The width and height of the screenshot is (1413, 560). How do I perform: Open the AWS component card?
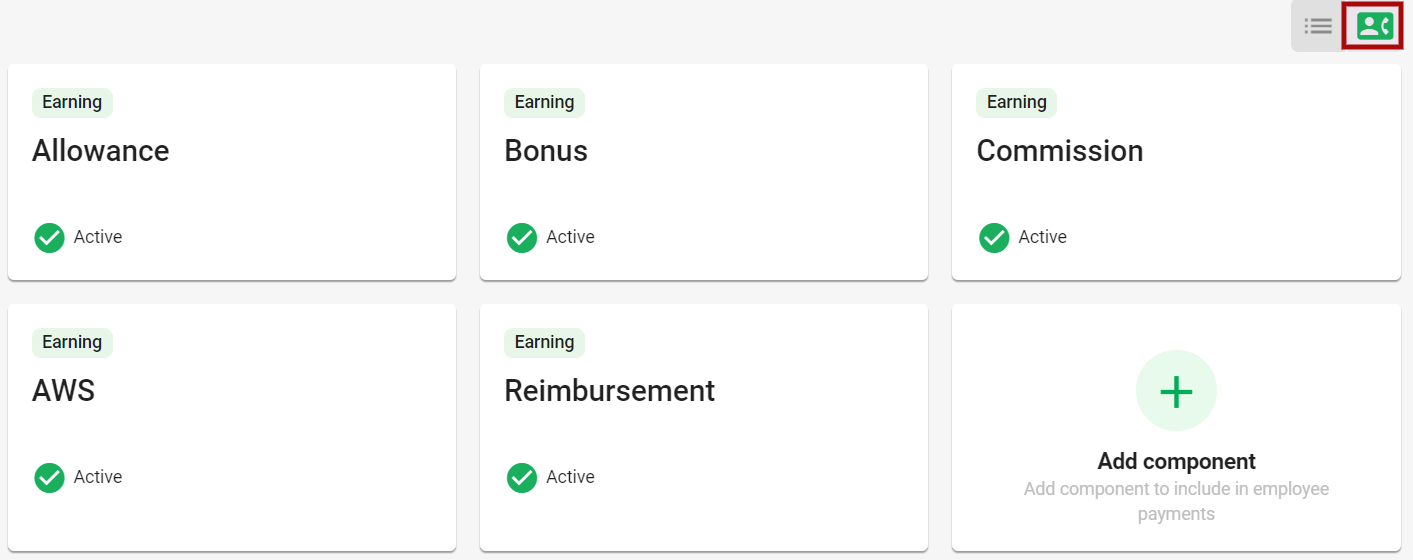(x=232, y=427)
